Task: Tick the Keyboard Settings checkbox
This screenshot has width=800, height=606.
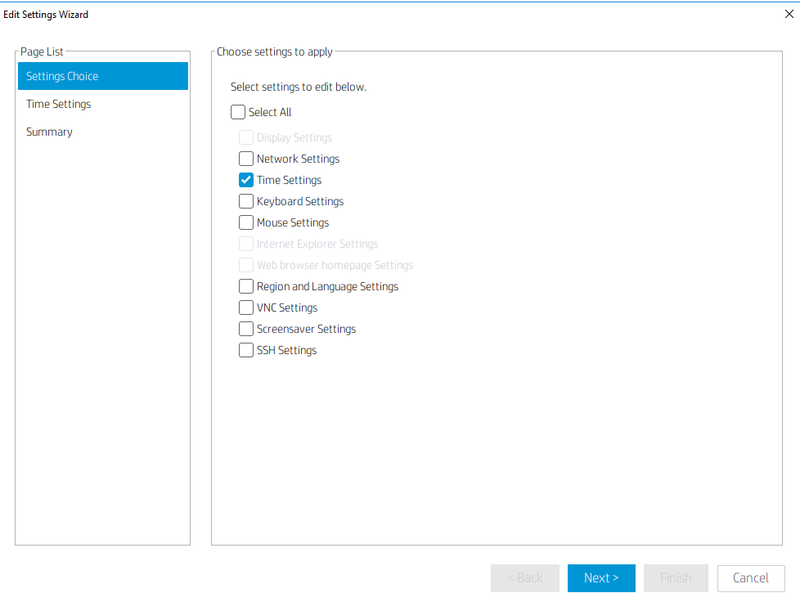Action: 246,201
